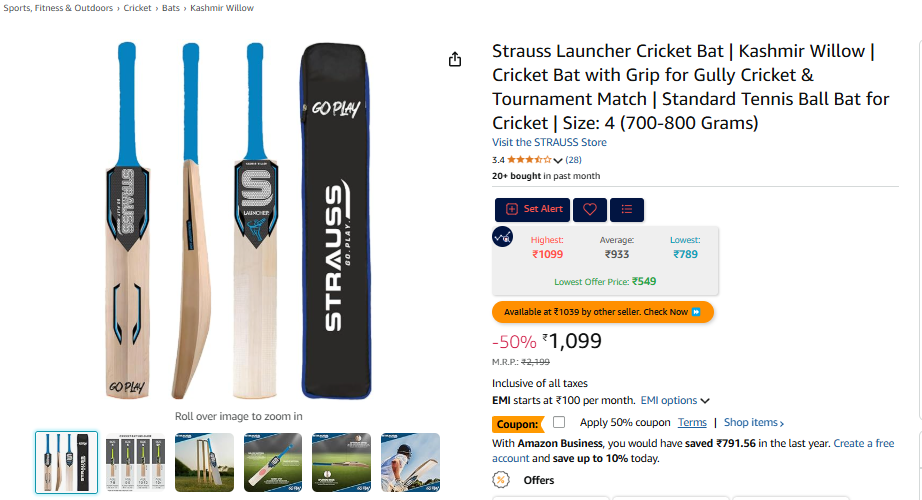Open the coupon Terms link

tap(692, 422)
